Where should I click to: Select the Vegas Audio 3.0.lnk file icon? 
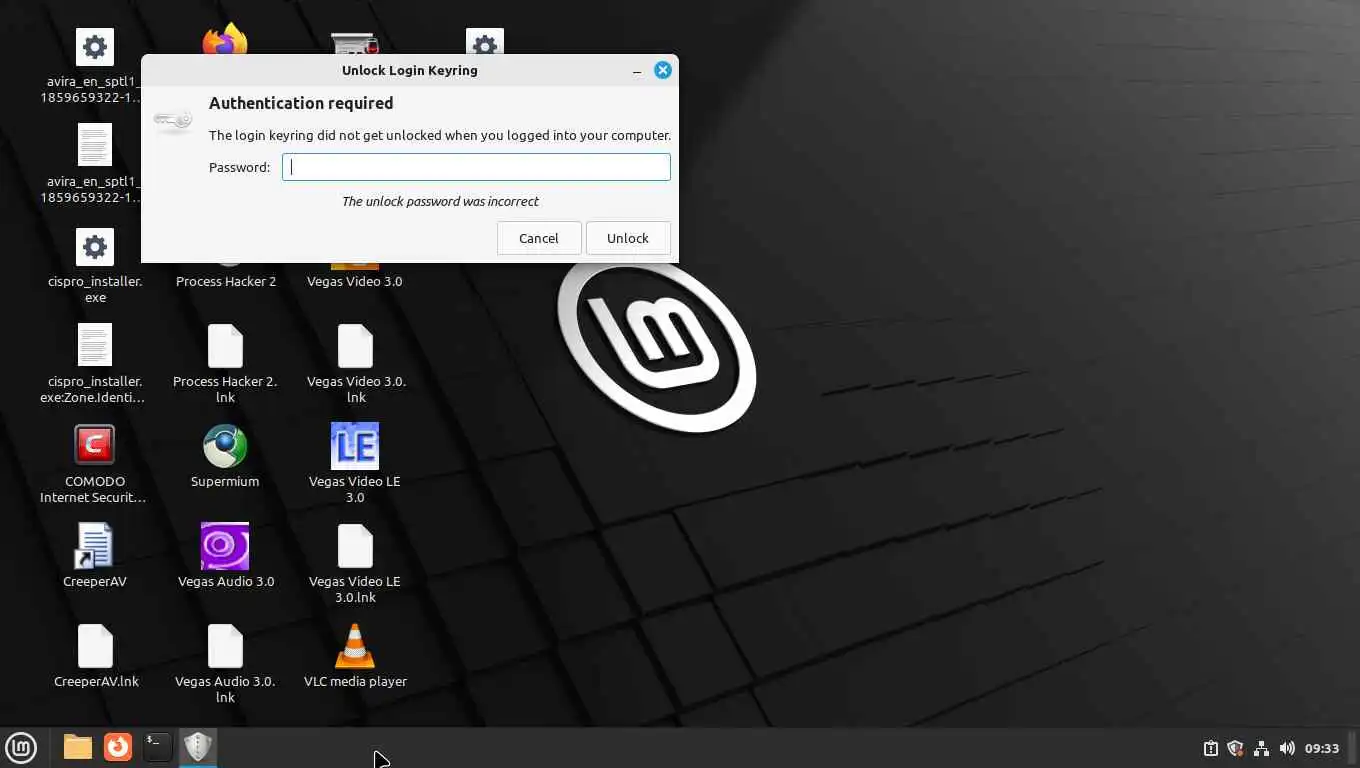[x=225, y=646]
